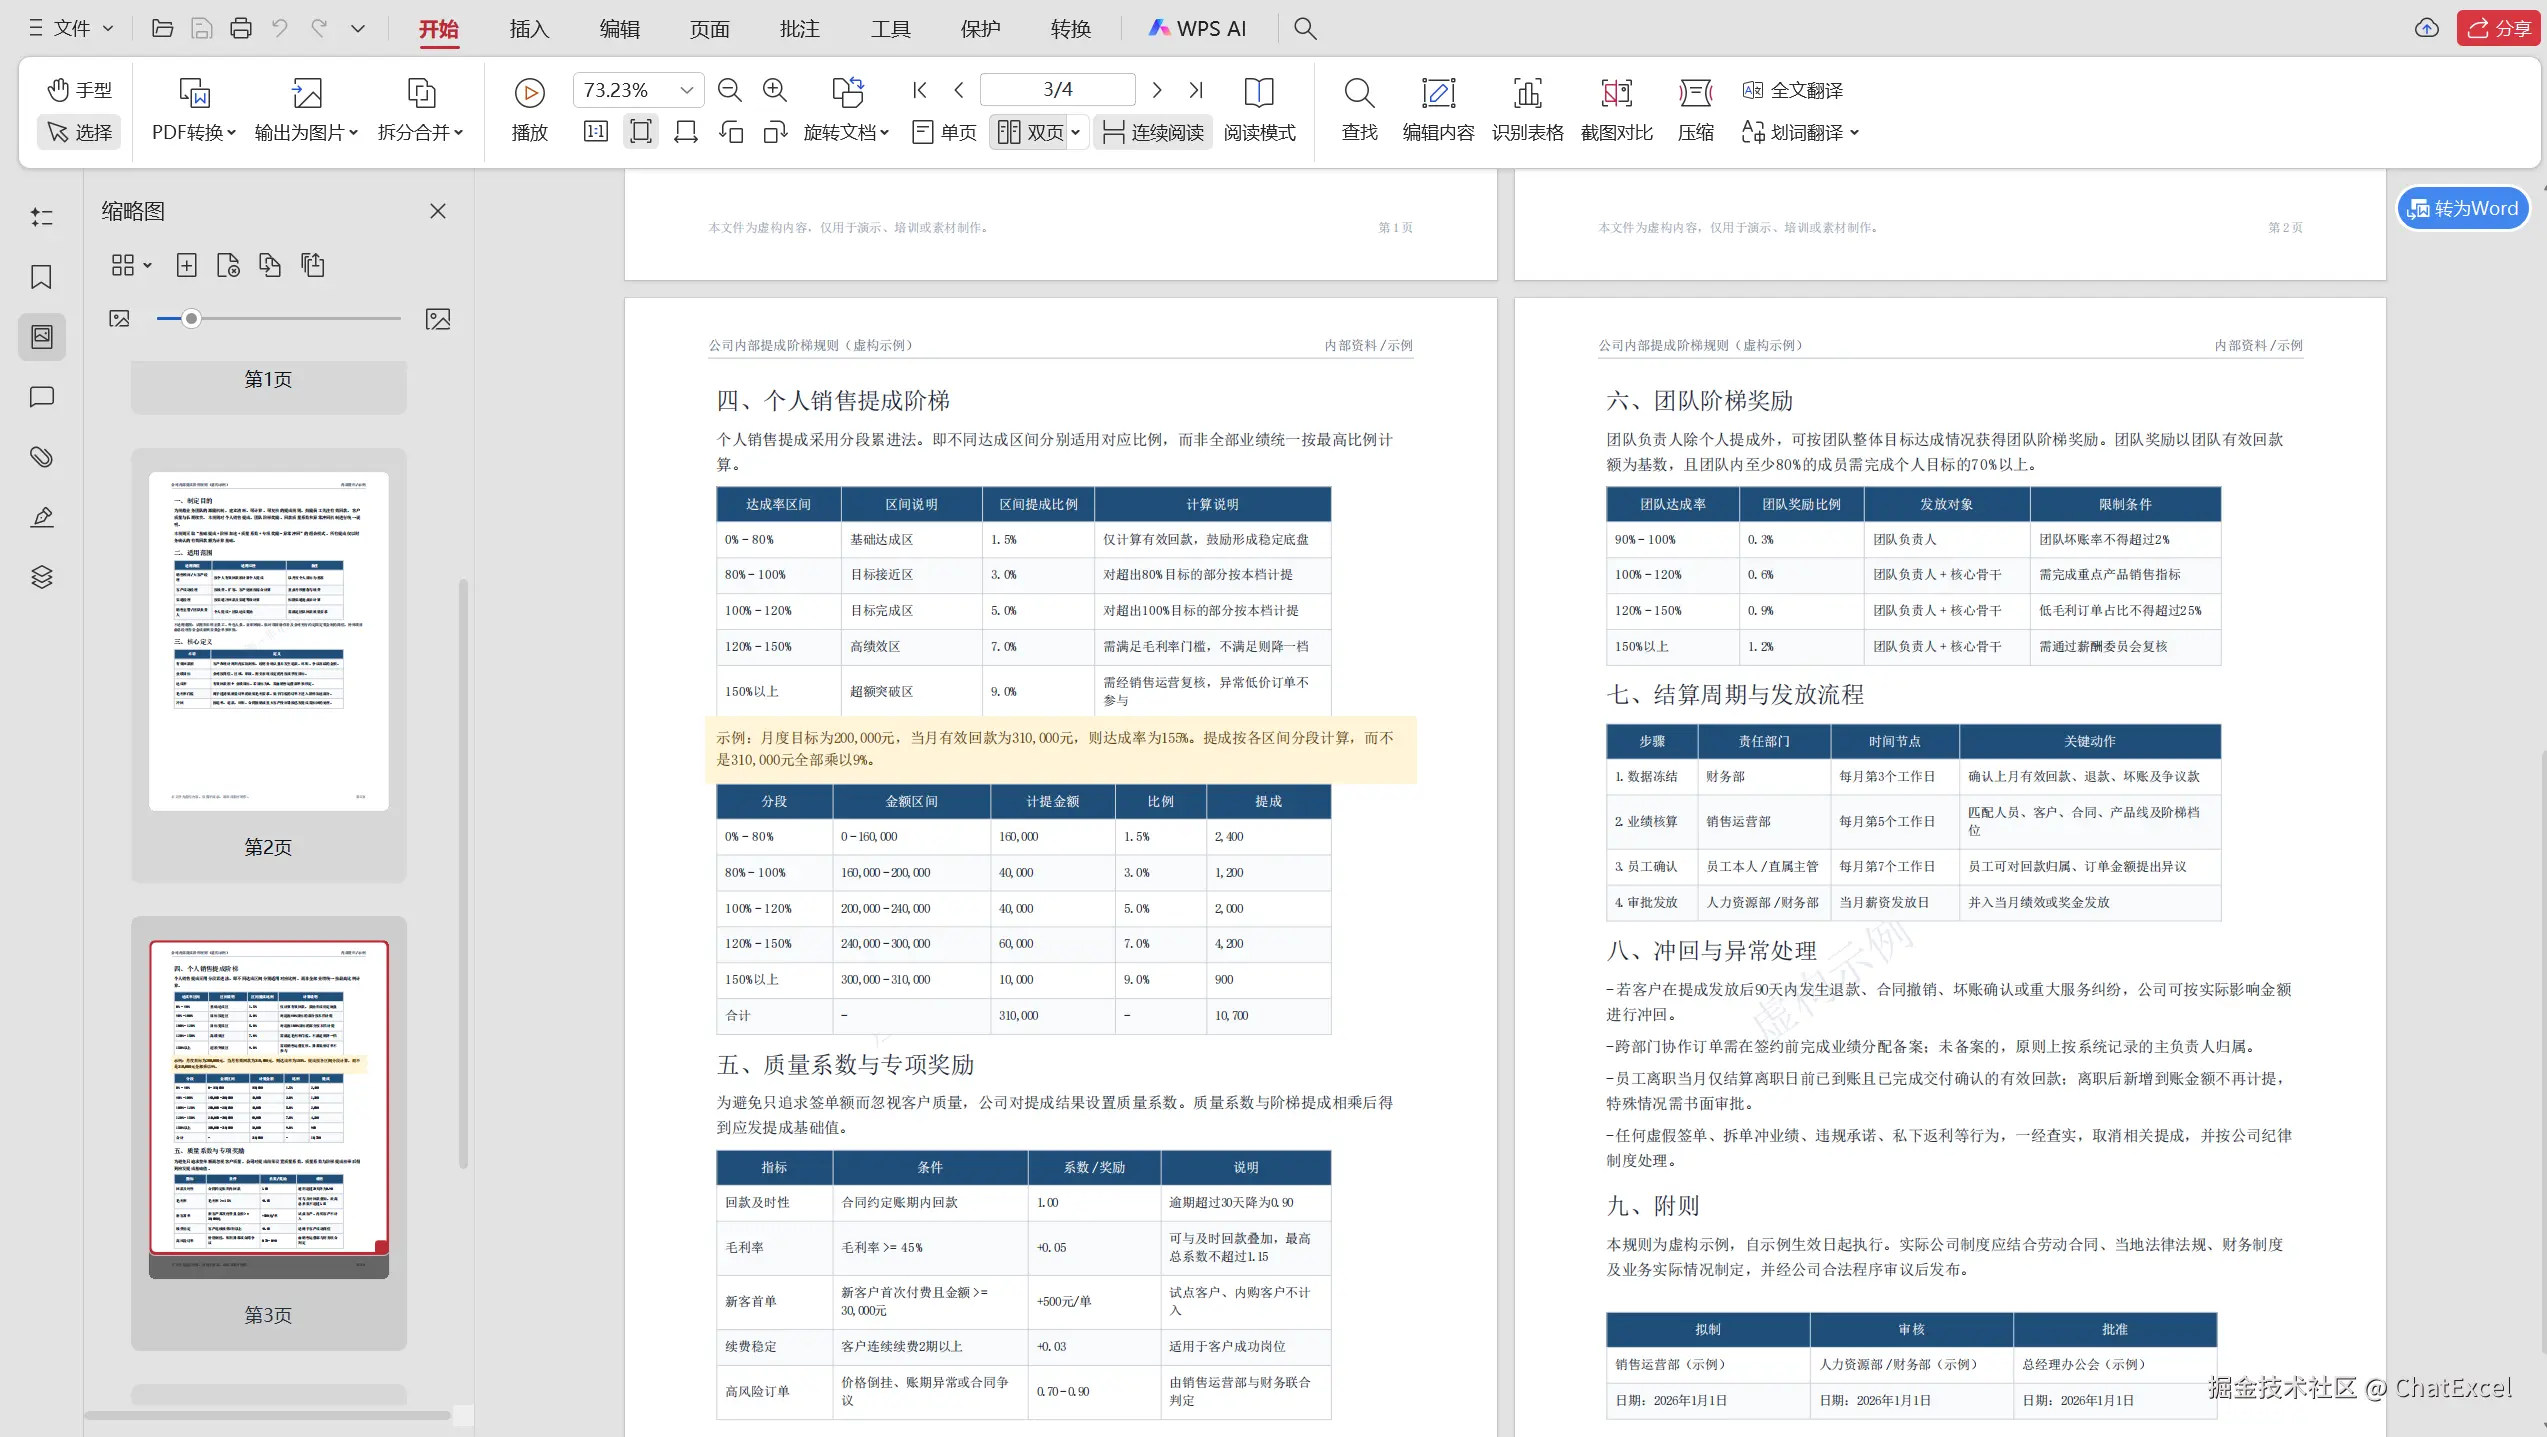
Task: Open the Find (查找) tool
Action: 1359,109
